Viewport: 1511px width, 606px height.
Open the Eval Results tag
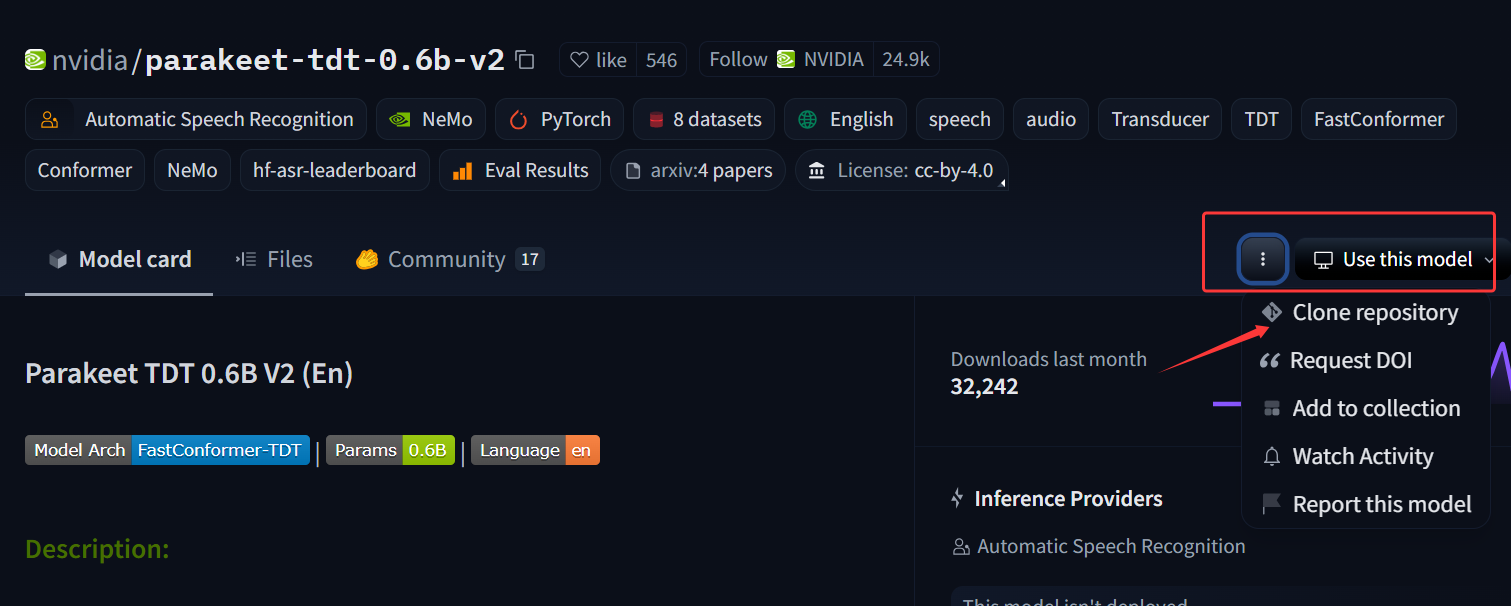[520, 170]
